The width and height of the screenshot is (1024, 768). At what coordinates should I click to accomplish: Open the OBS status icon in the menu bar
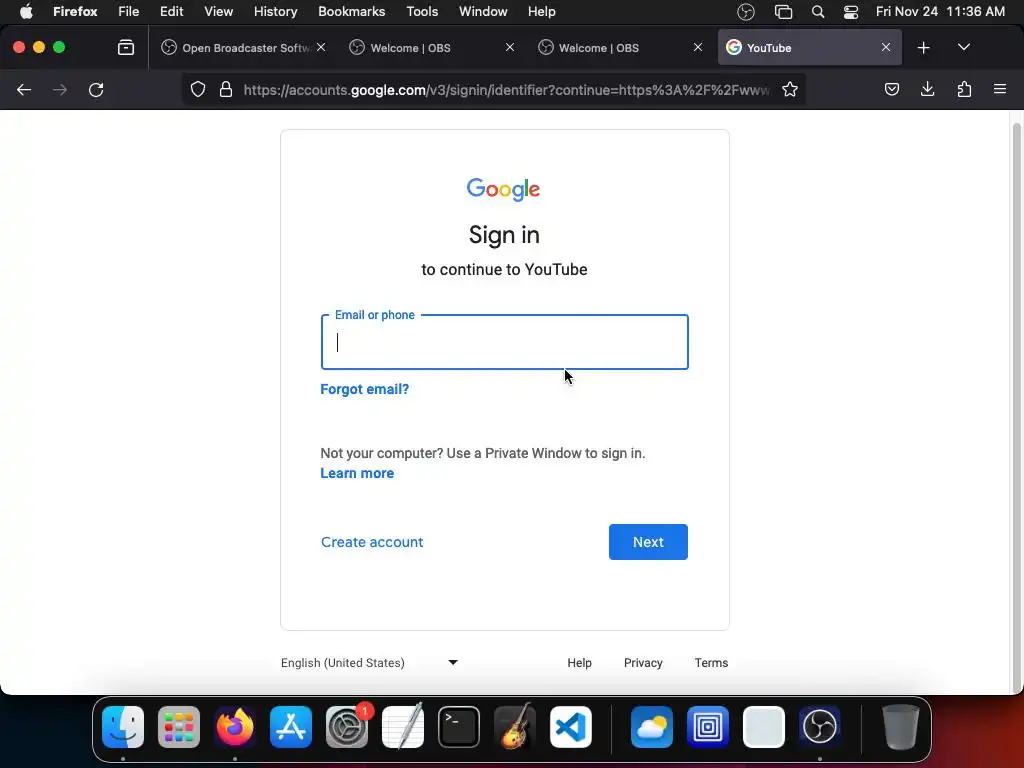[746, 12]
